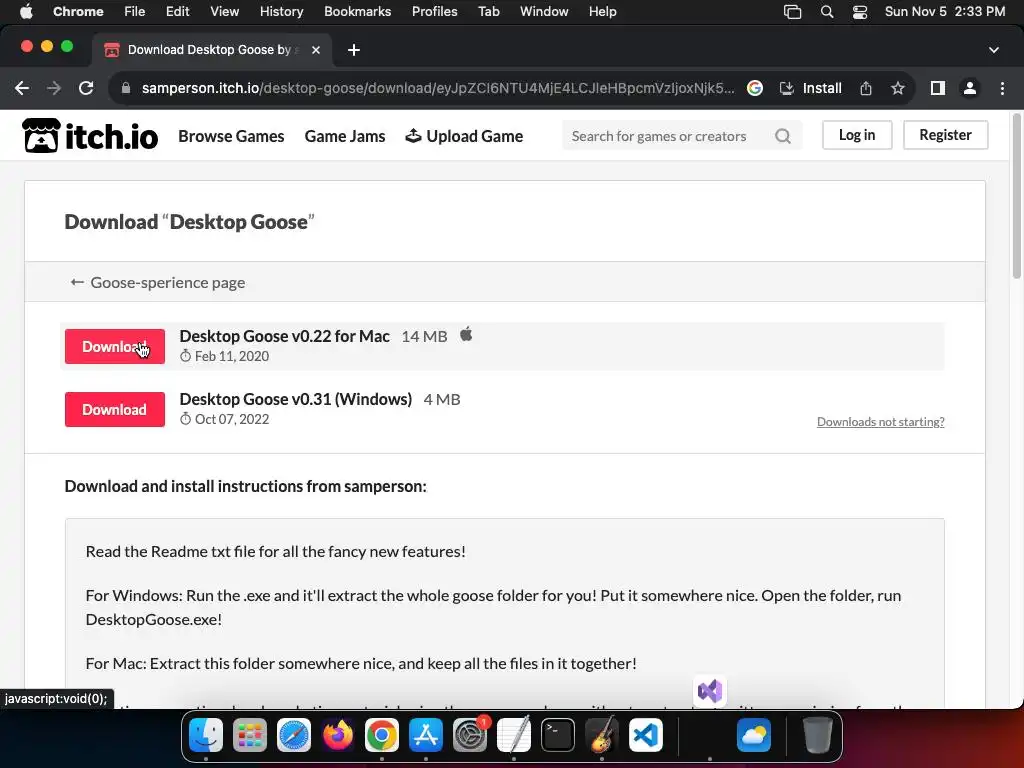Open Trash in the Dock

(x=817, y=735)
